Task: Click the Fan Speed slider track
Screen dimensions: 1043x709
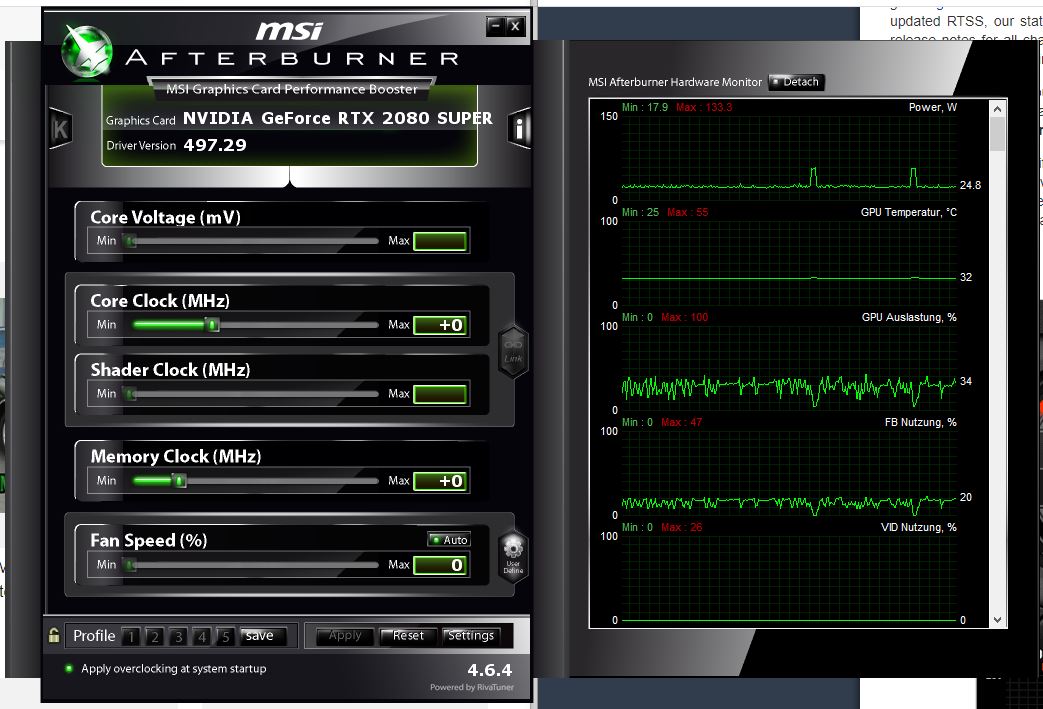Action: [x=253, y=565]
